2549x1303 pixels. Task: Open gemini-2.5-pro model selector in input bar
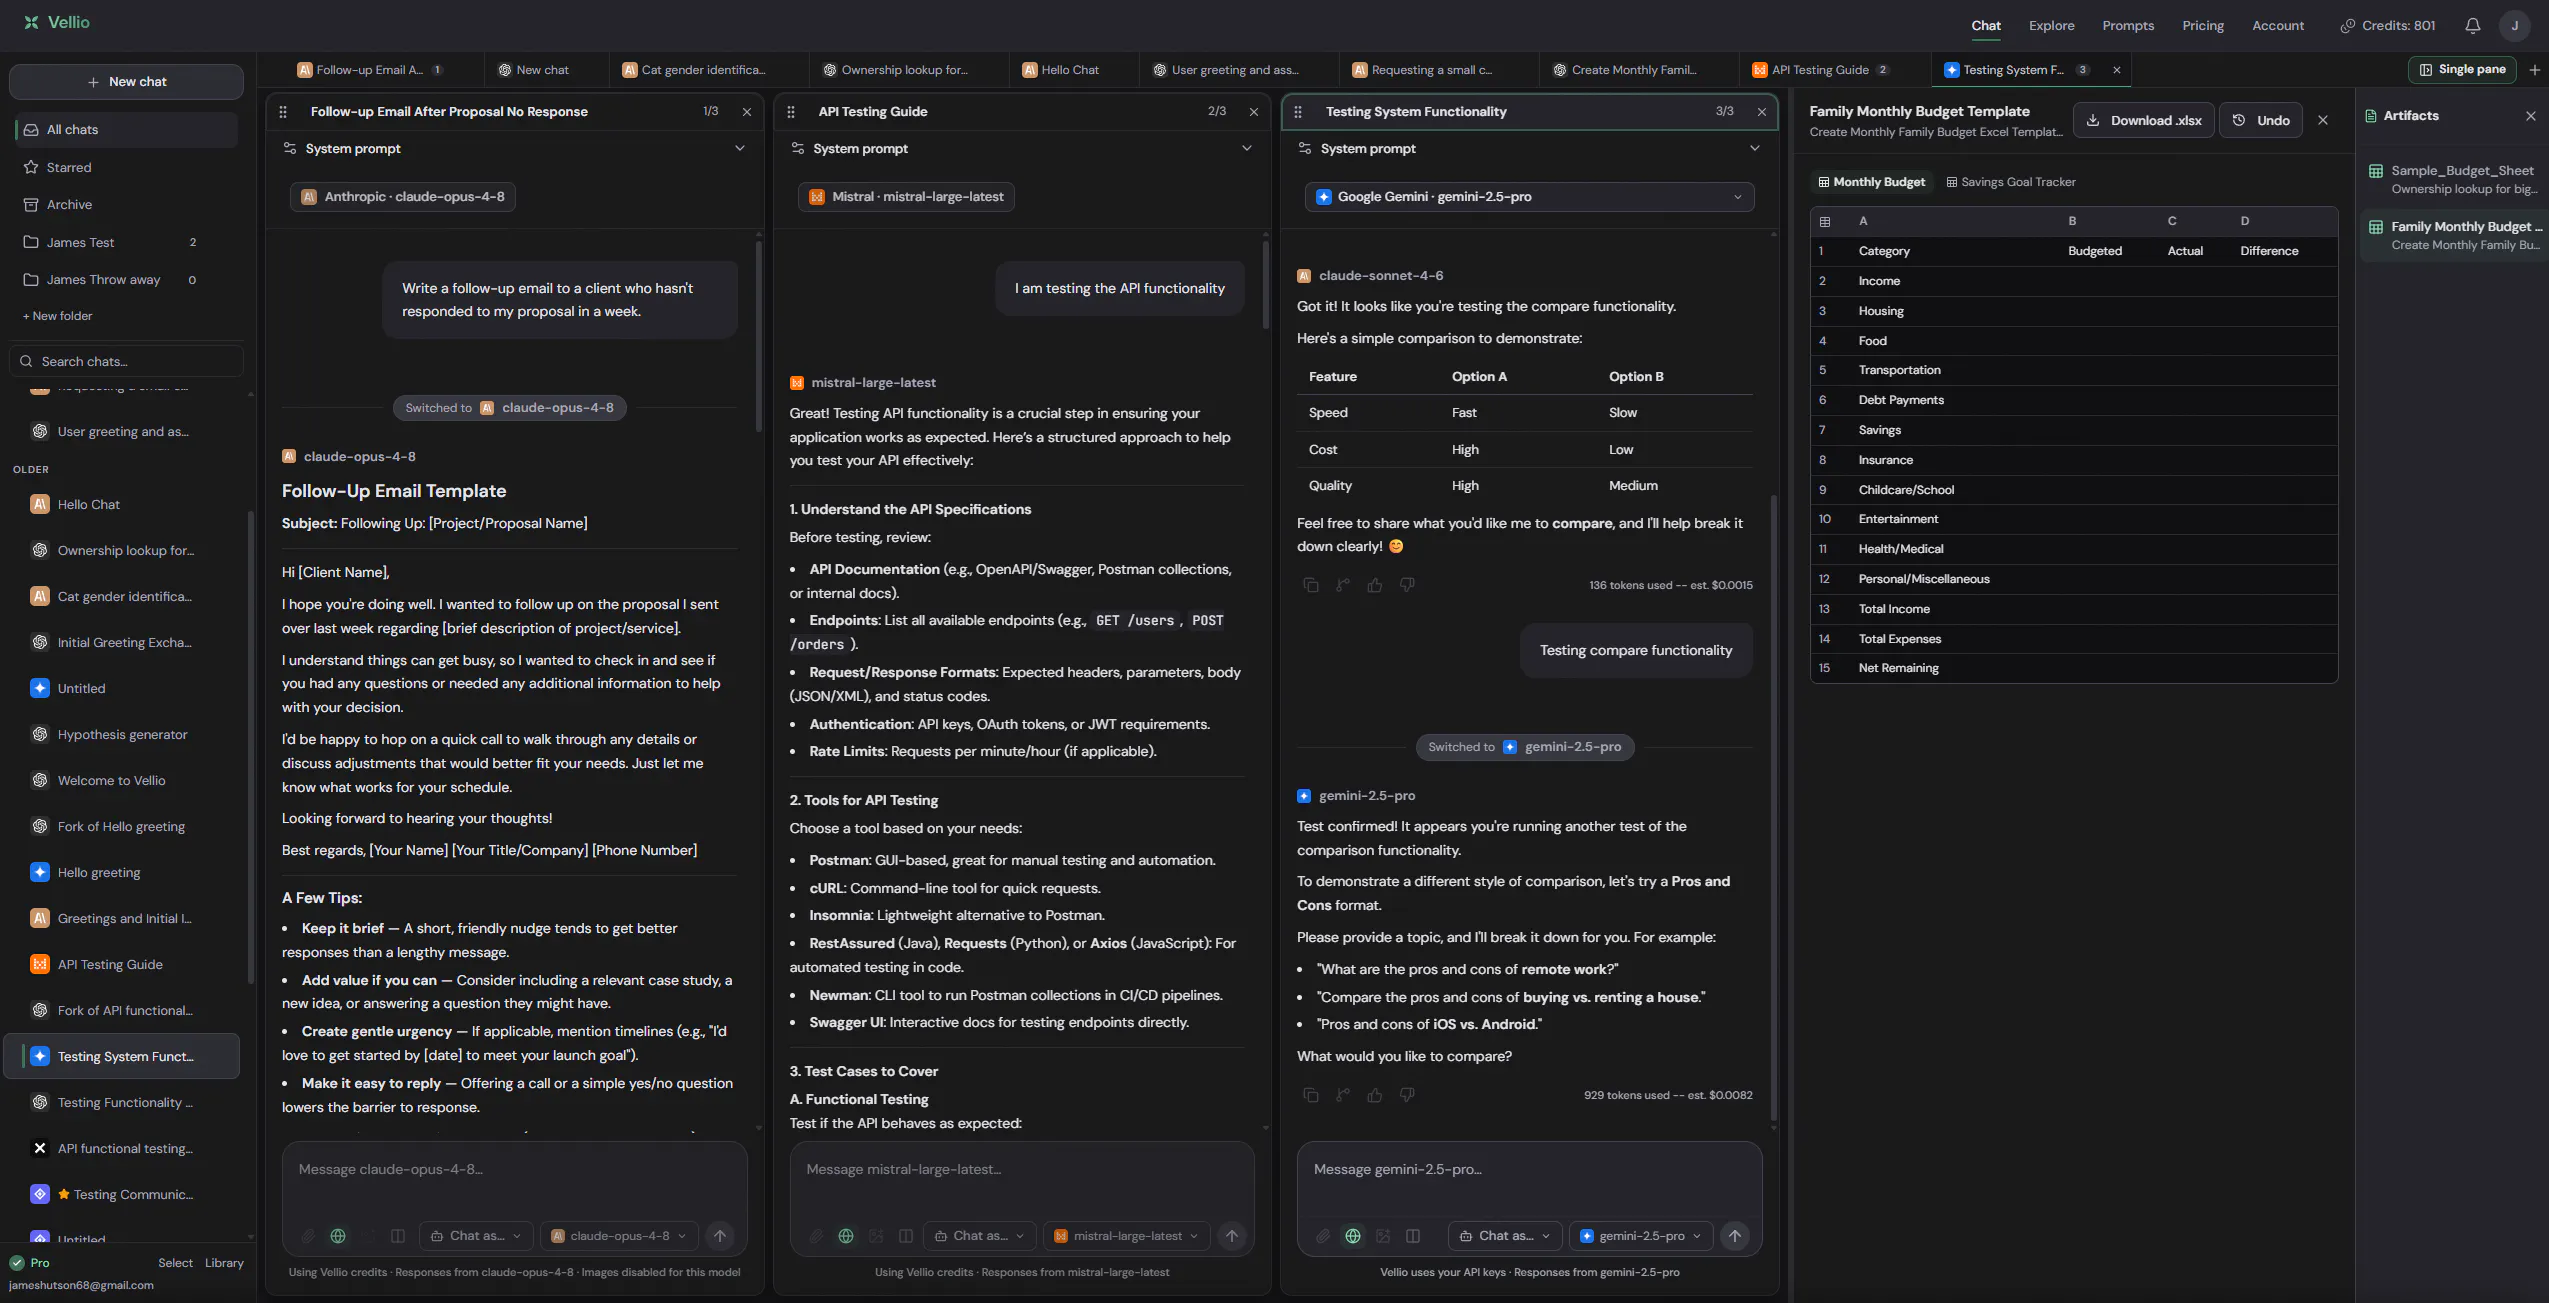tap(1641, 1236)
